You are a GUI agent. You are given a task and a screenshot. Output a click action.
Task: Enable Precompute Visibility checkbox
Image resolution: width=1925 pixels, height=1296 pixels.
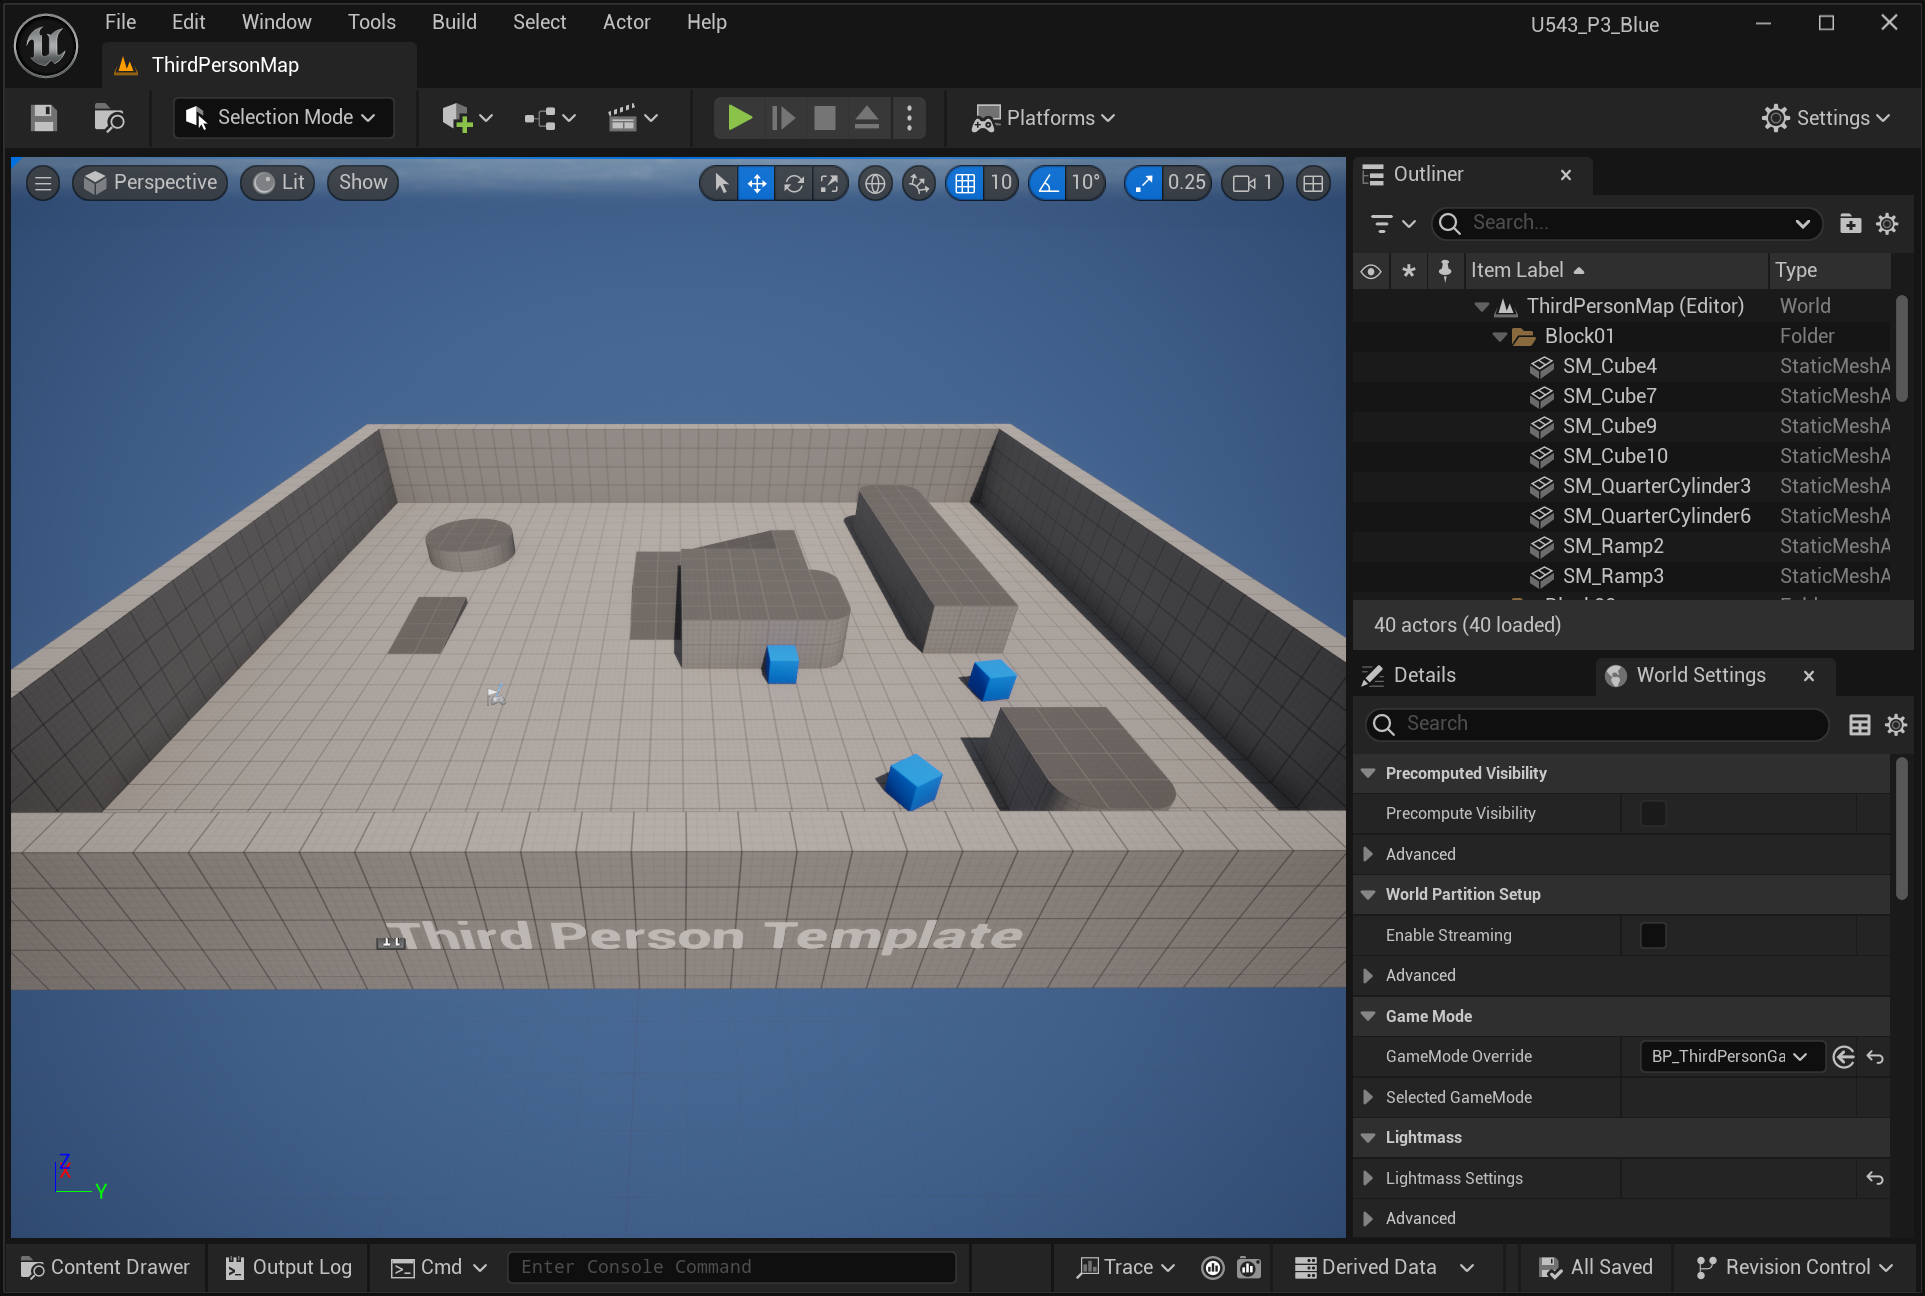click(1653, 814)
